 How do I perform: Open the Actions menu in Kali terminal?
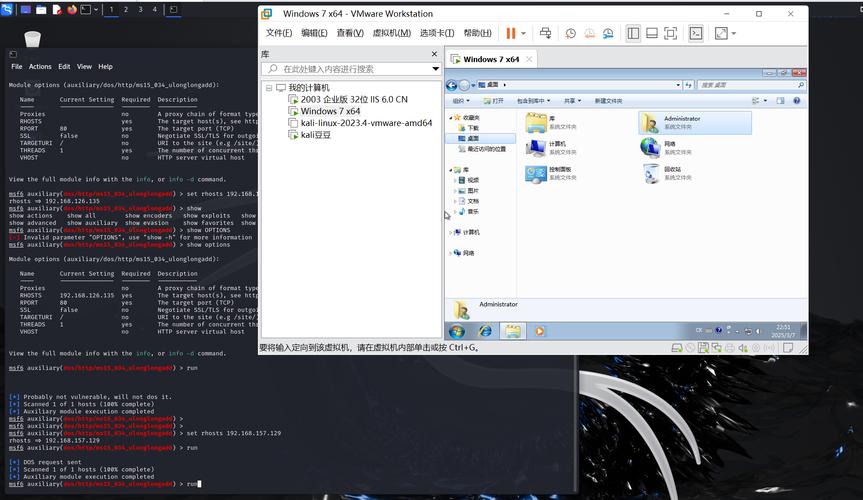point(40,67)
